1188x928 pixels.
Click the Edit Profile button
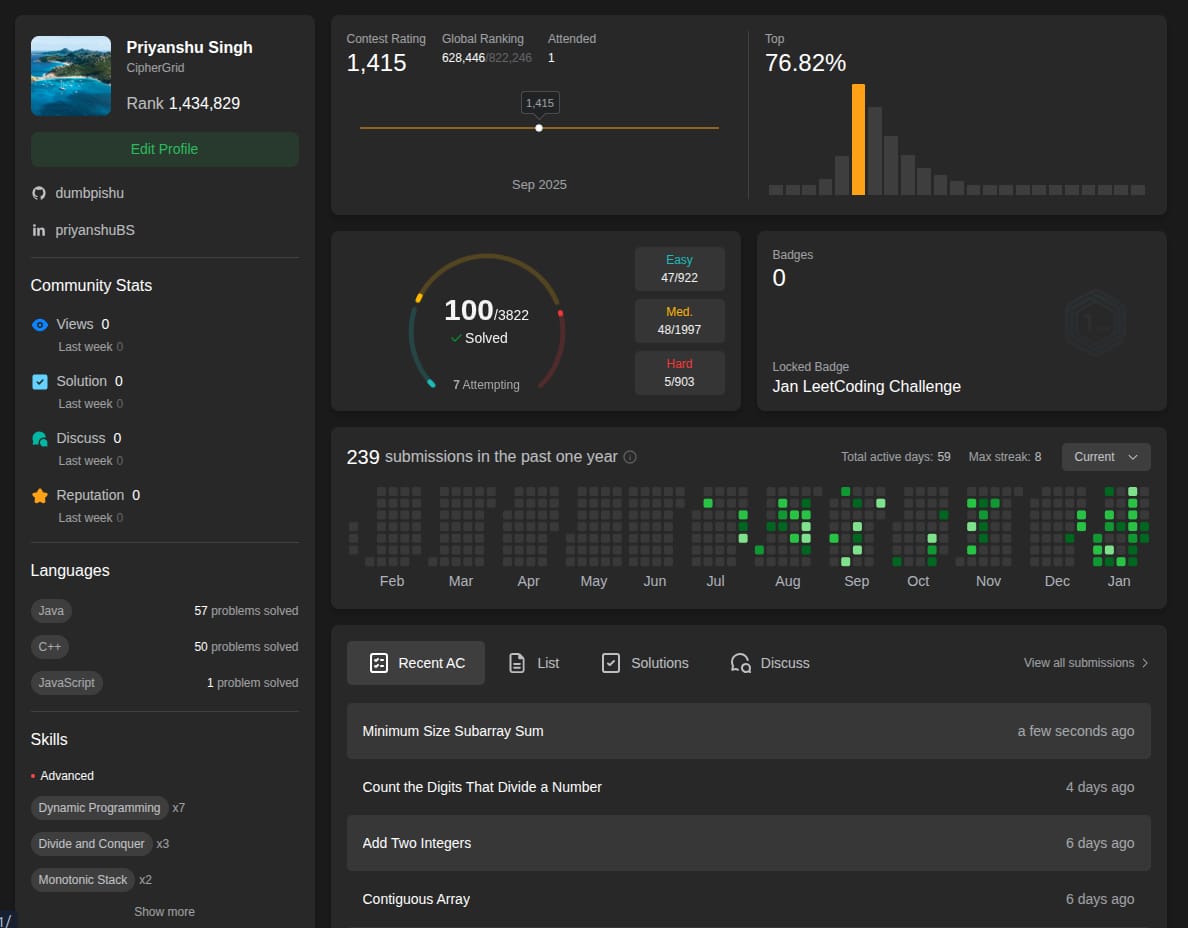click(x=164, y=149)
